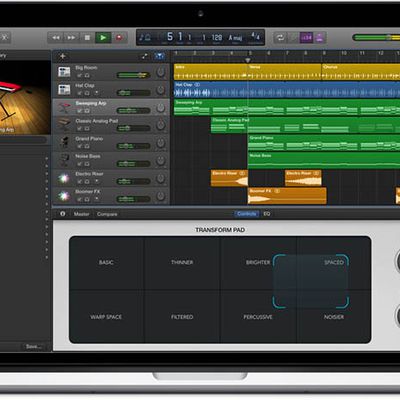Click the automation button in track header bar

(145, 56)
